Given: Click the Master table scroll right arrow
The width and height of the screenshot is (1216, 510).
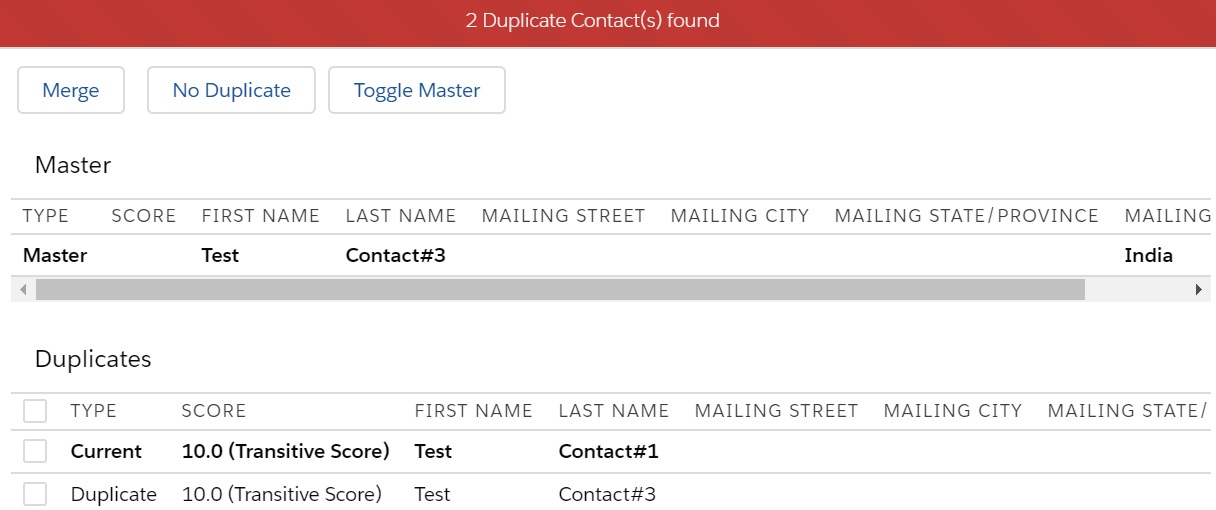Looking at the screenshot, I should (x=1198, y=290).
